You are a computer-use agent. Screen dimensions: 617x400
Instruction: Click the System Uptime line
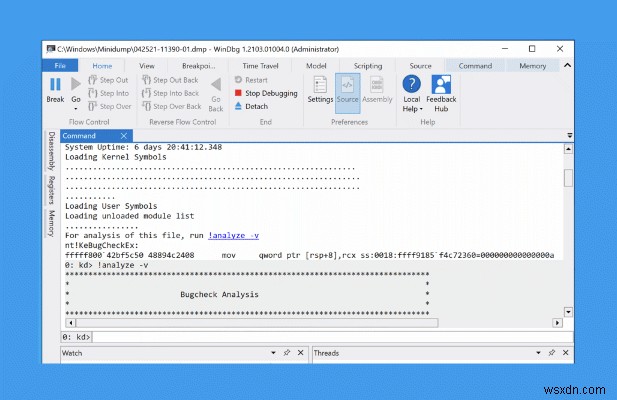click(143, 147)
